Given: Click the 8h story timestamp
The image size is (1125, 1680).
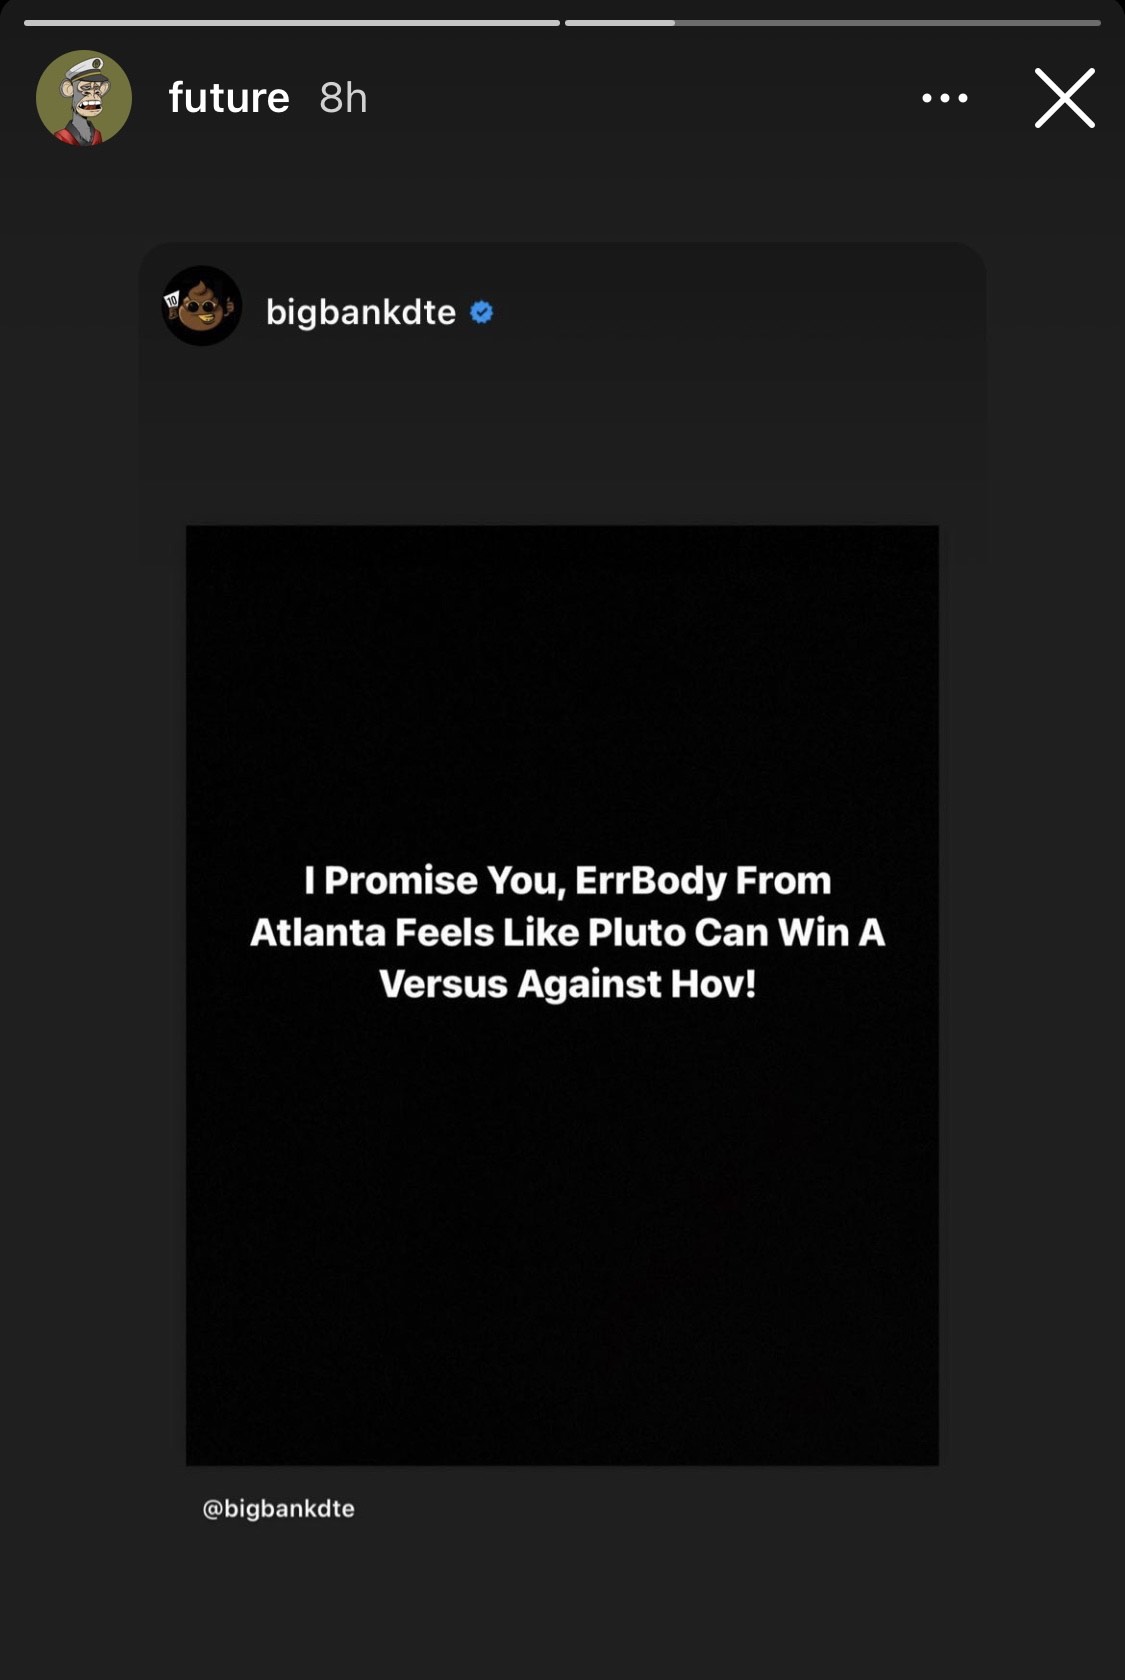Looking at the screenshot, I should pos(343,98).
